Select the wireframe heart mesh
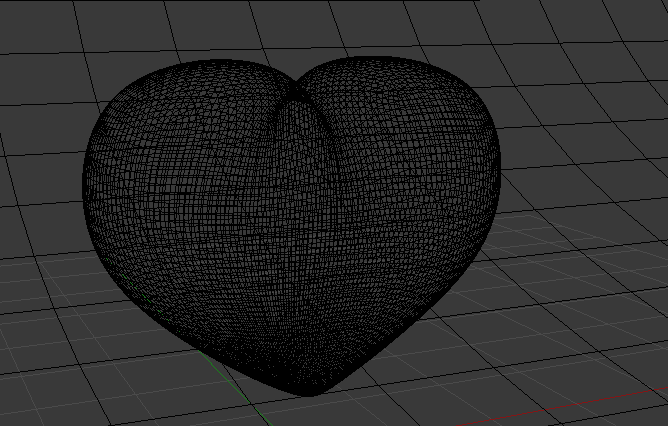This screenshot has height=426, width=668. pyautogui.click(x=291, y=226)
